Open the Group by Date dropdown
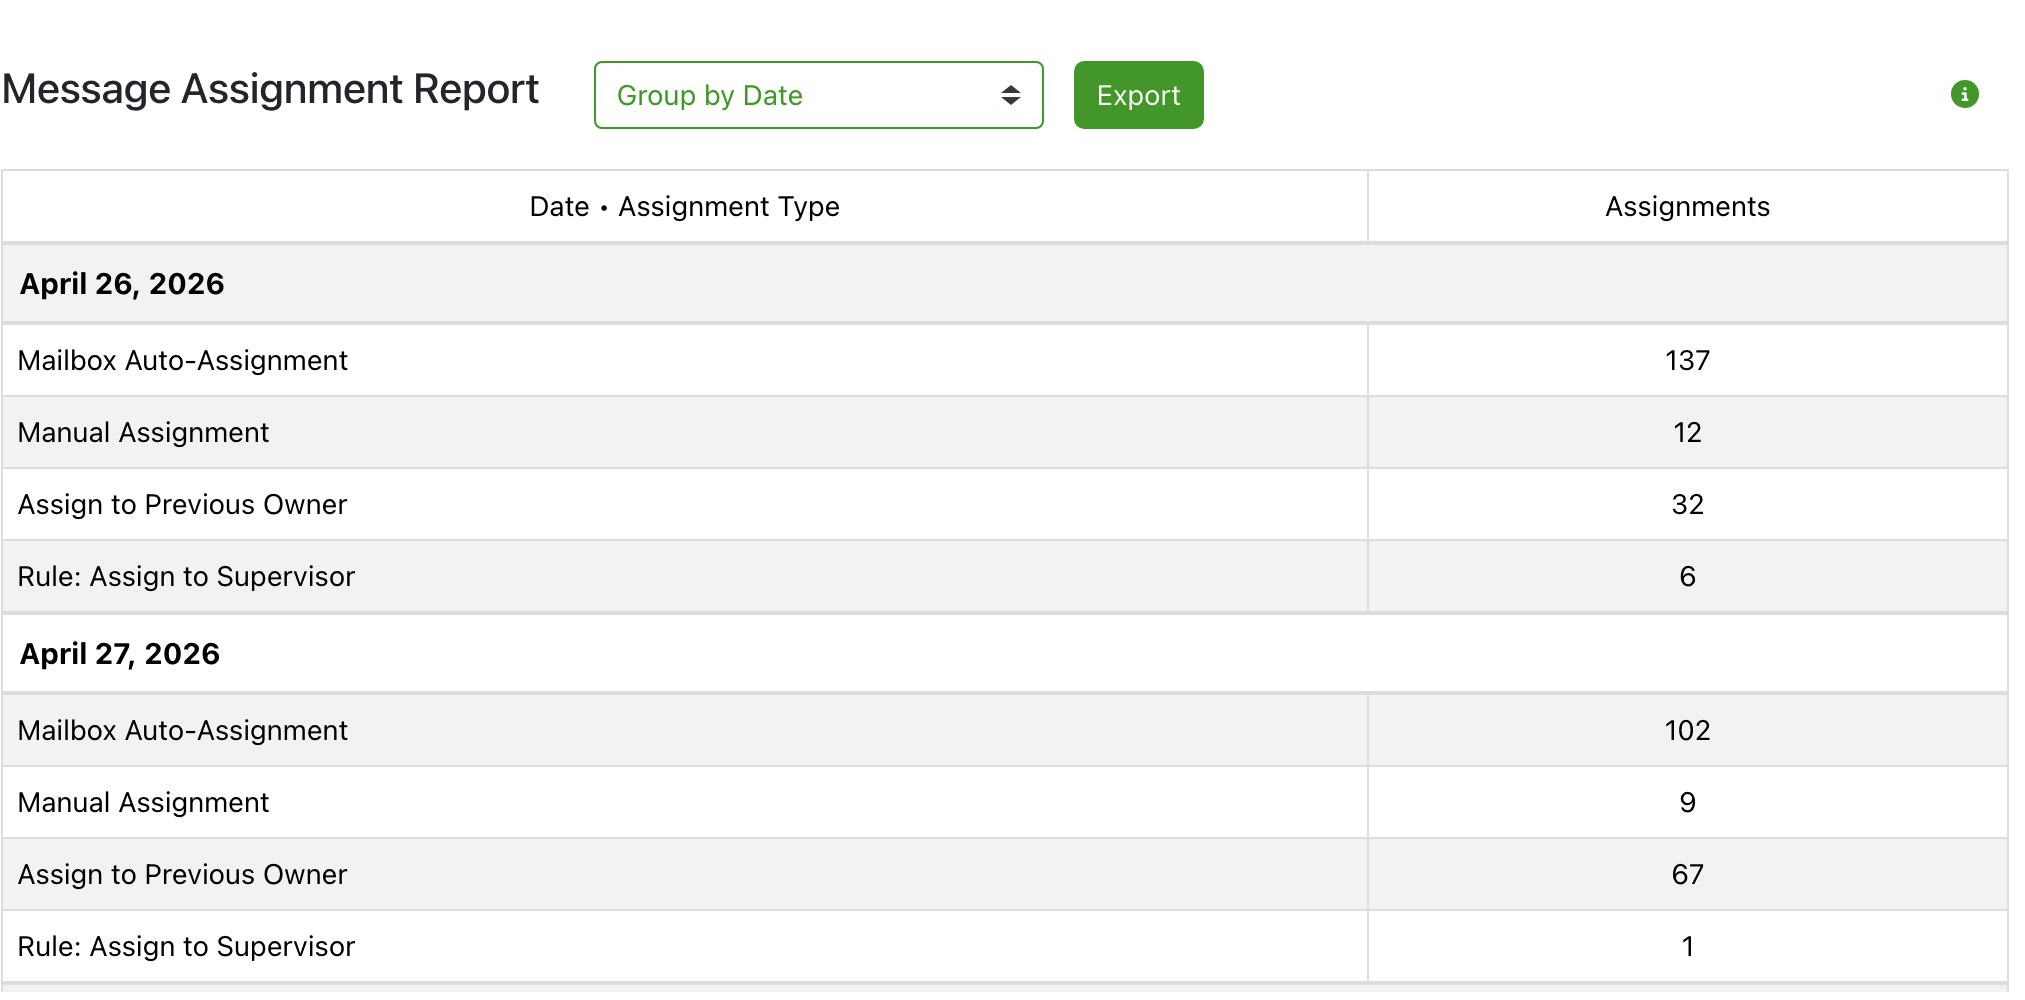Viewport: 2025px width, 1000px height. coord(818,95)
